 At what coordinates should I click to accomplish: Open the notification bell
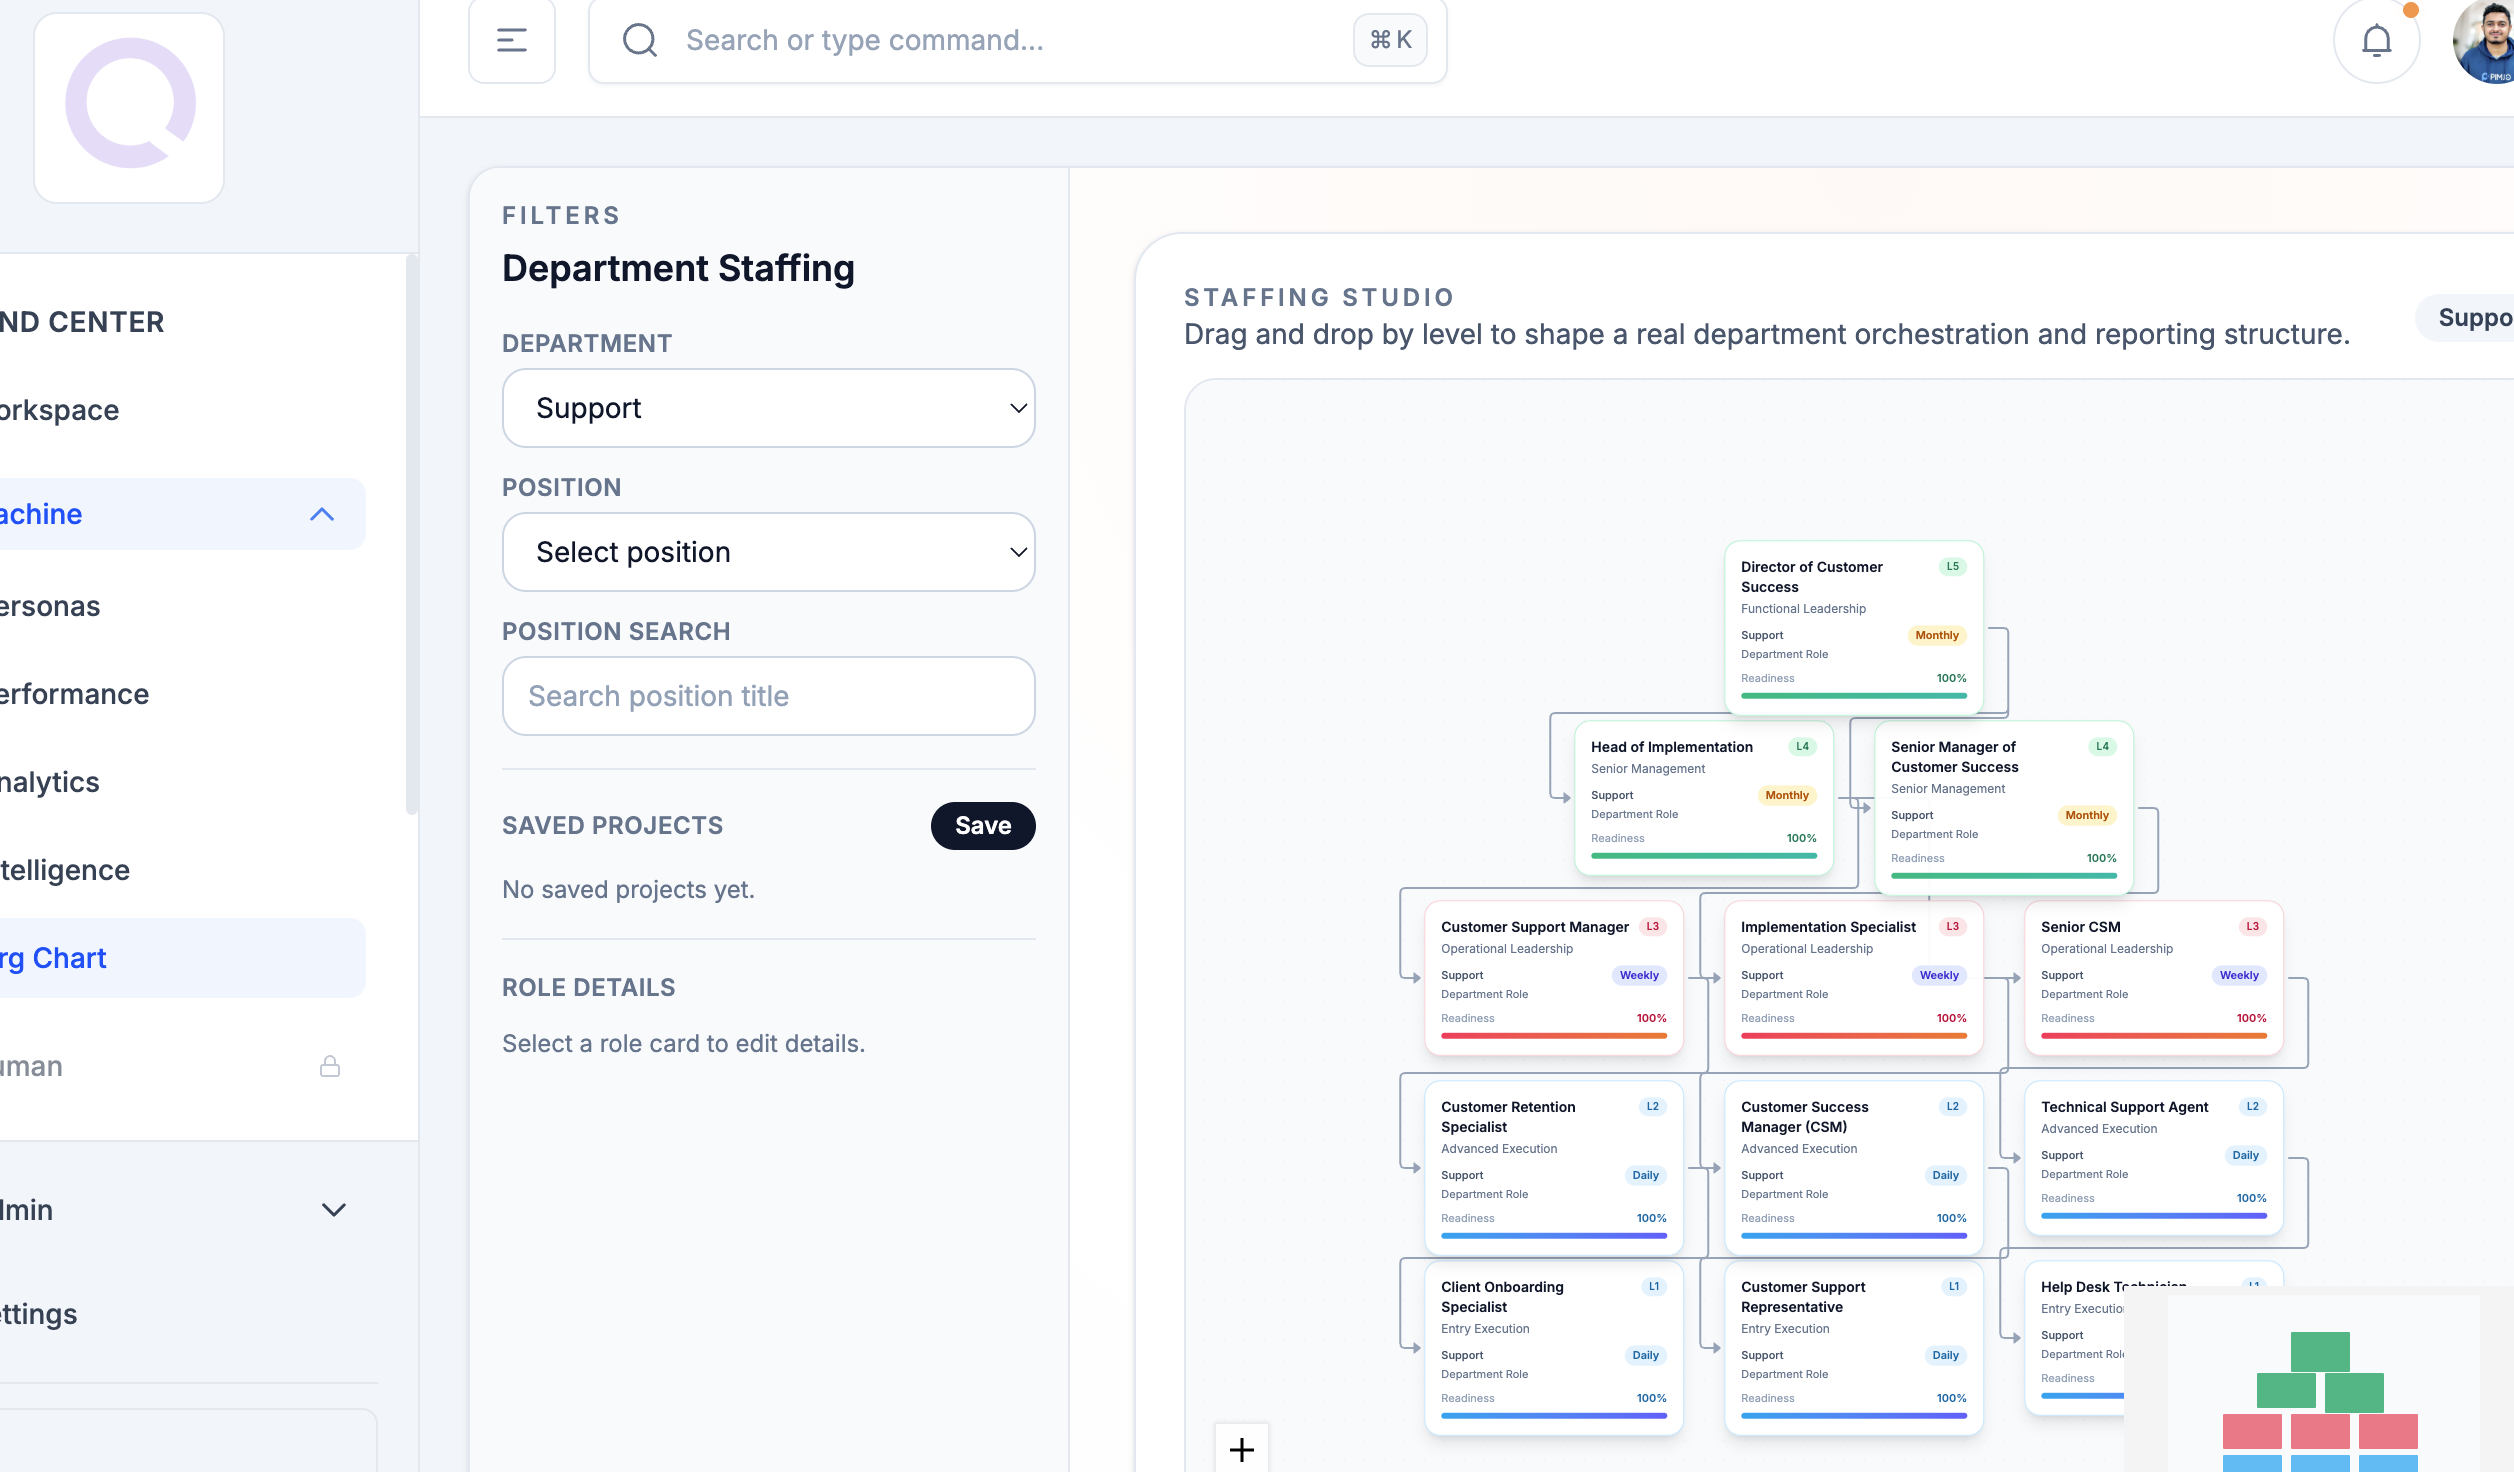click(x=2376, y=40)
